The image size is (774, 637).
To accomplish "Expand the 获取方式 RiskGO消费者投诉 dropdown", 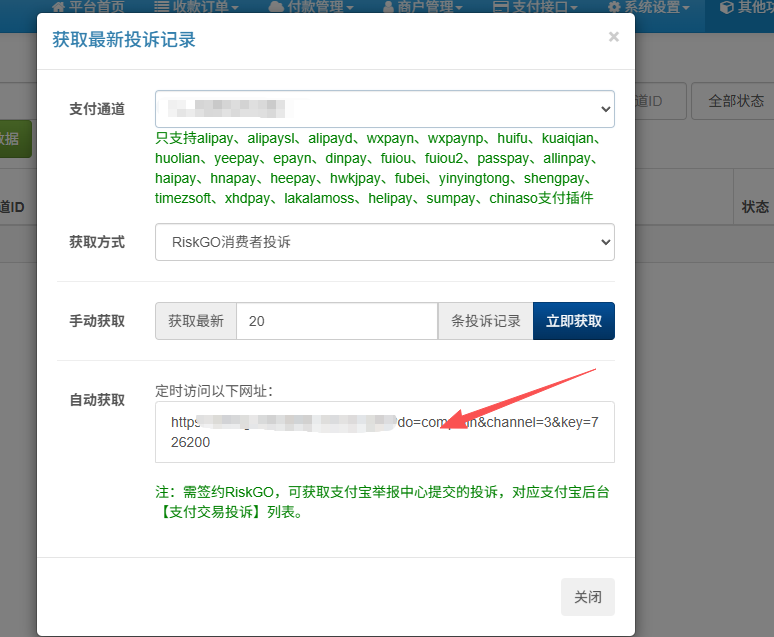I will [384, 242].
